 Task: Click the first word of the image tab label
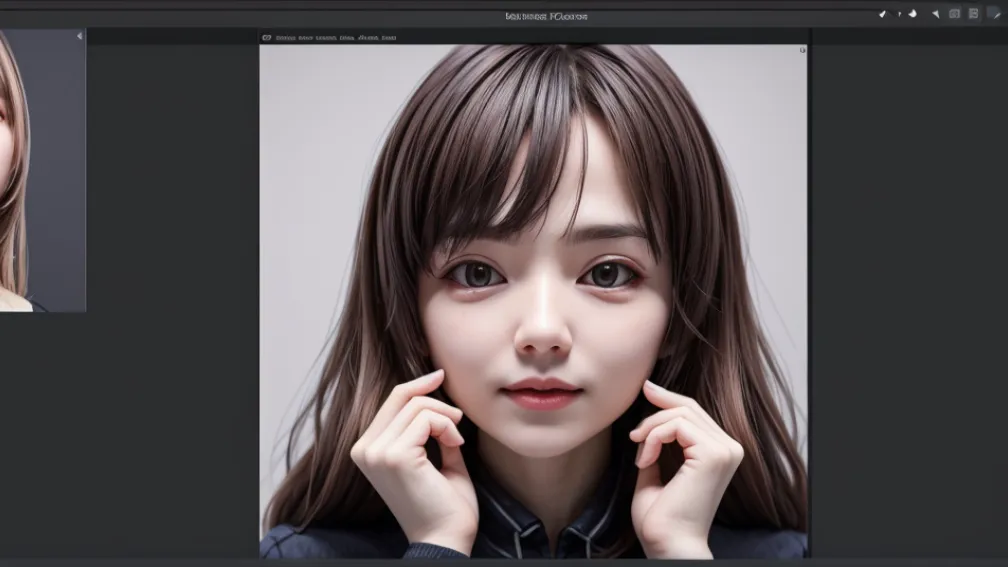[x=287, y=38]
